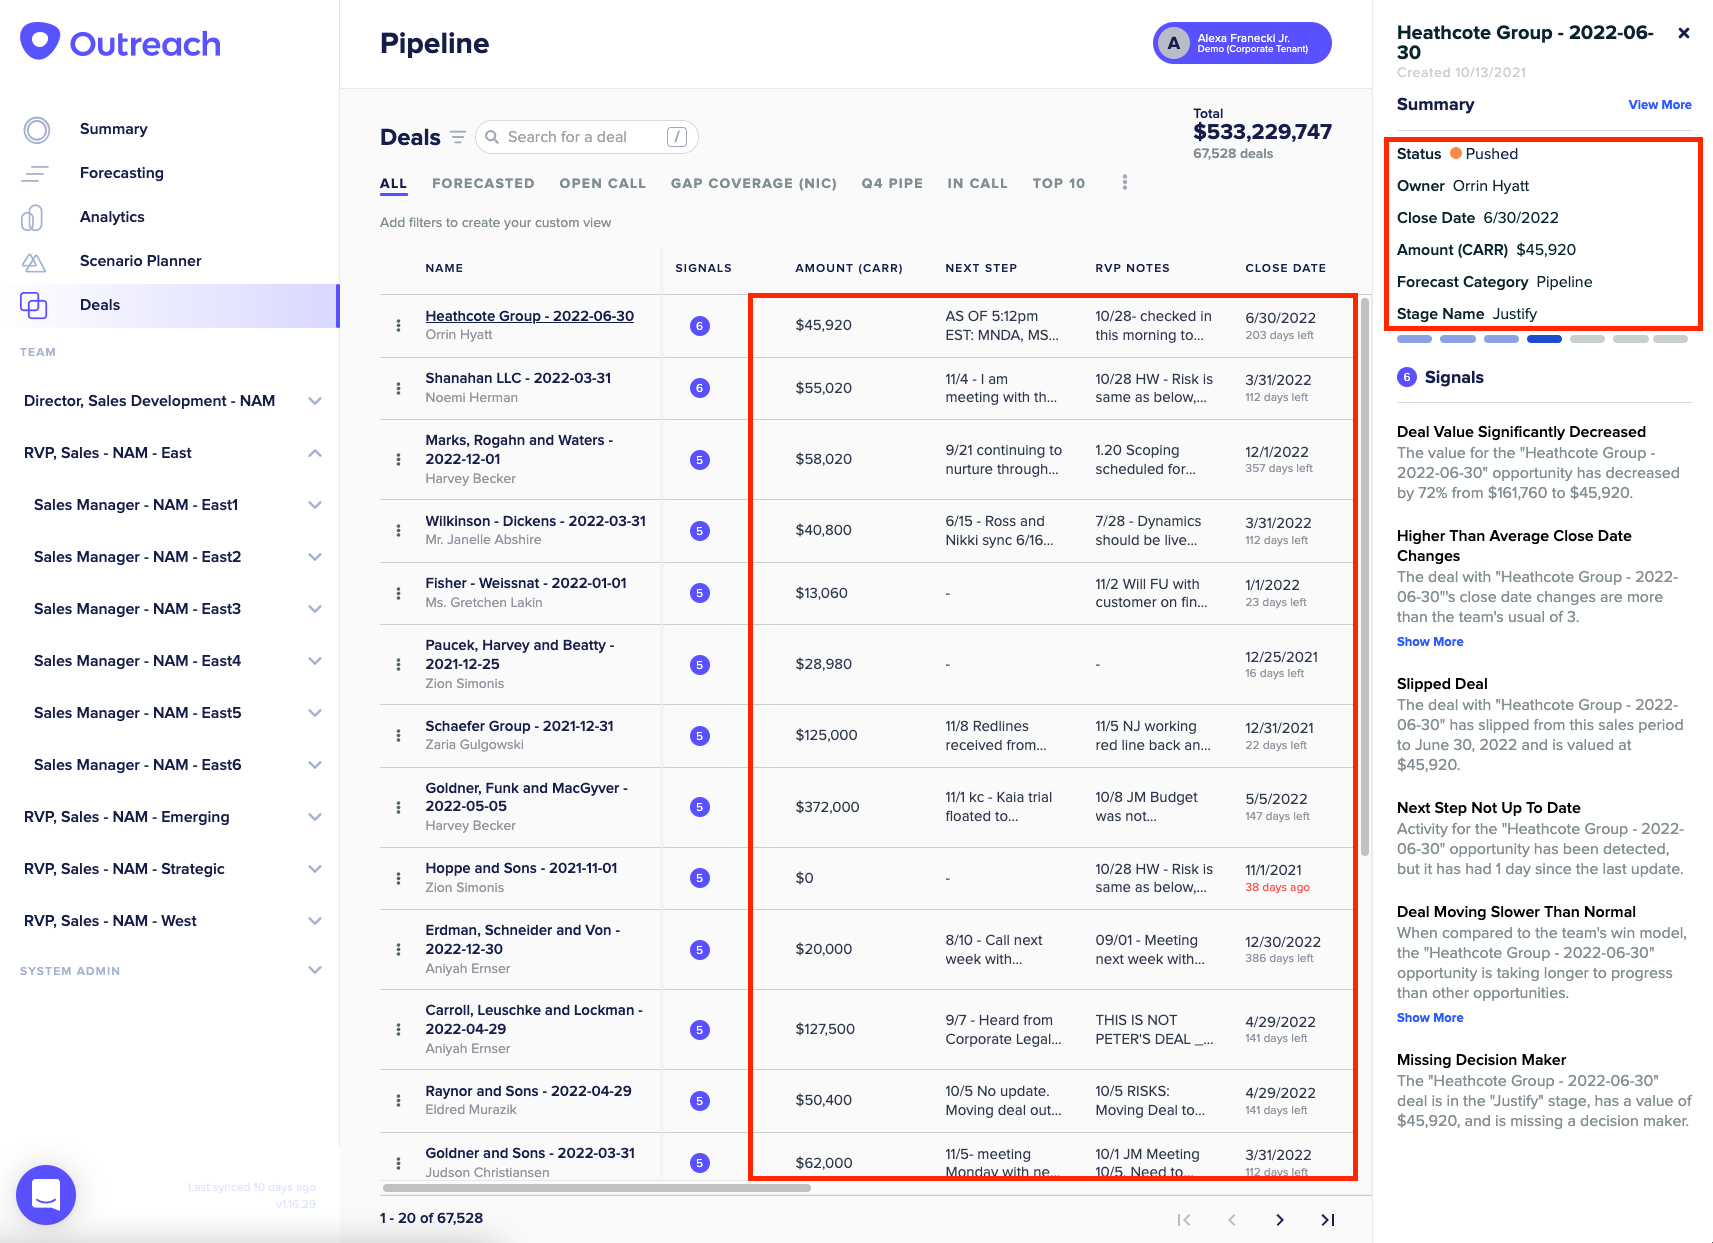The width and height of the screenshot is (1713, 1243).
Task: Open row menu for Marks, Rogahn and Waters
Action: click(x=398, y=459)
